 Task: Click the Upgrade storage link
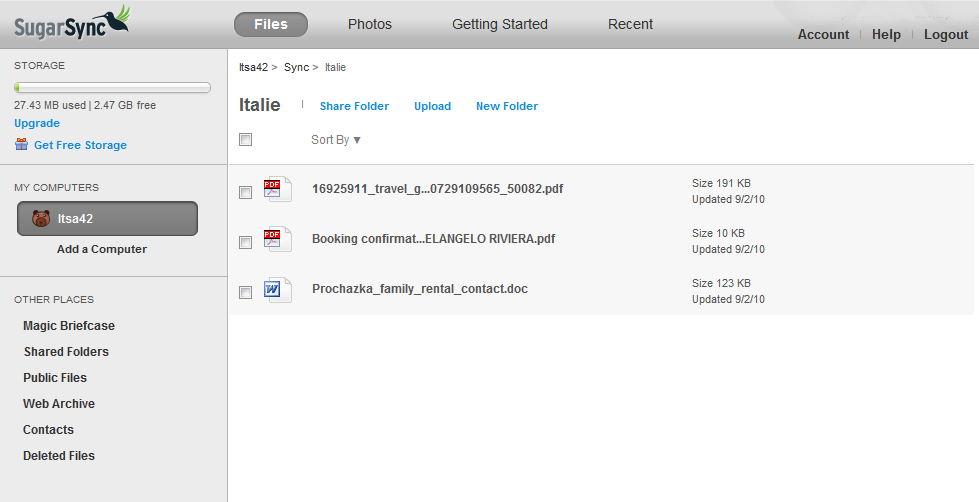click(x=37, y=123)
